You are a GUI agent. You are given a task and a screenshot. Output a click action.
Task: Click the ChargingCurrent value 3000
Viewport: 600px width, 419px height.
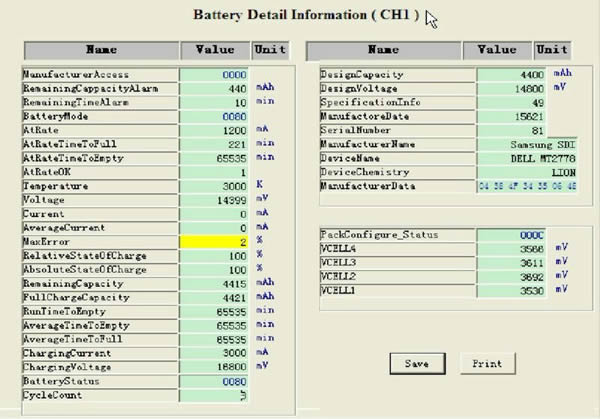(214, 353)
